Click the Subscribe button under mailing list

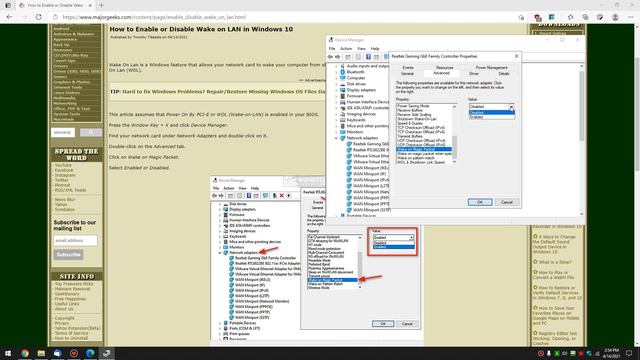pyautogui.click(x=68, y=254)
